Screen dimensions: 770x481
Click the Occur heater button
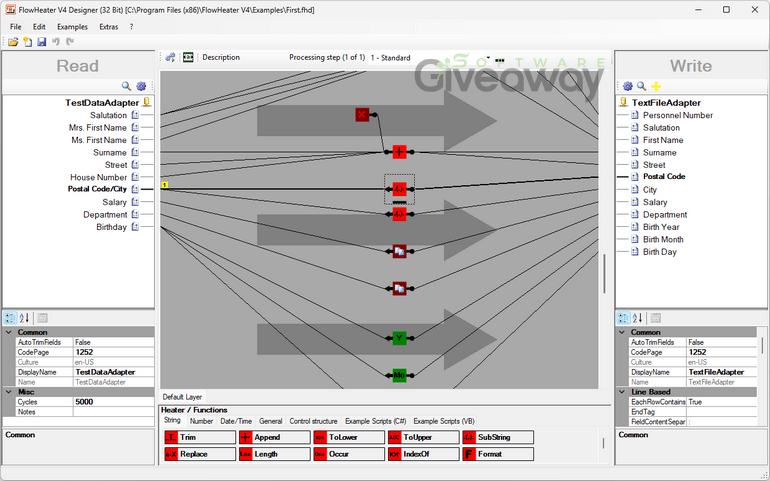[349, 454]
